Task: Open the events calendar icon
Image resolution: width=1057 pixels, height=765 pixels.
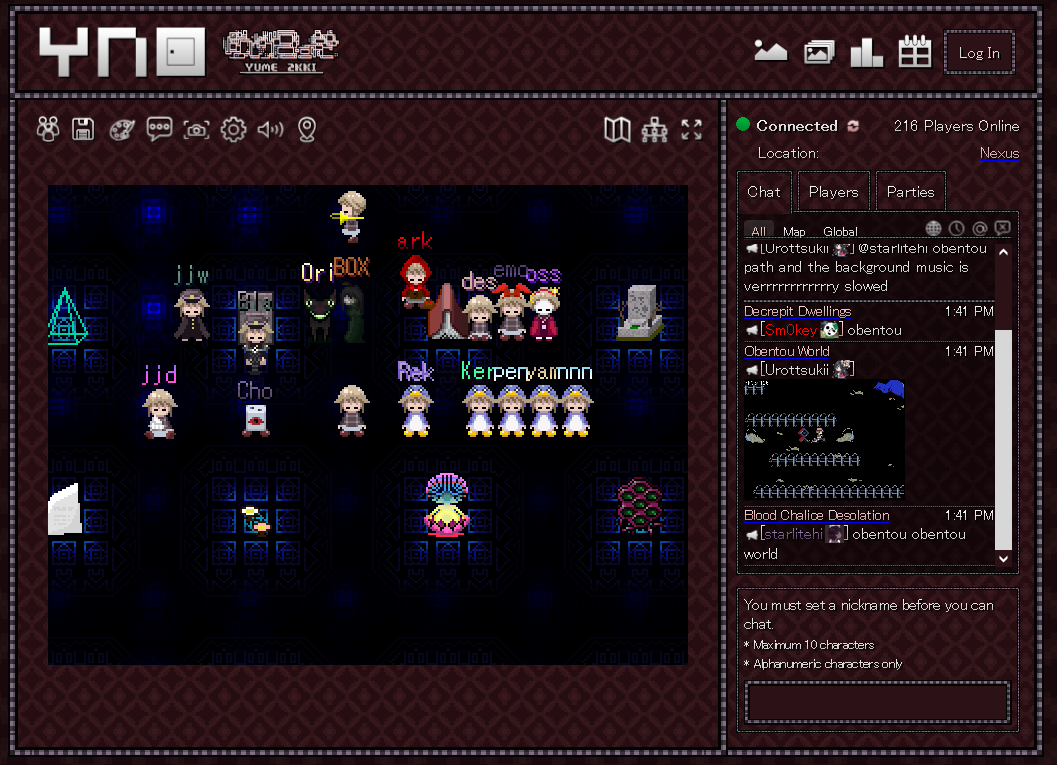Action: click(x=914, y=52)
